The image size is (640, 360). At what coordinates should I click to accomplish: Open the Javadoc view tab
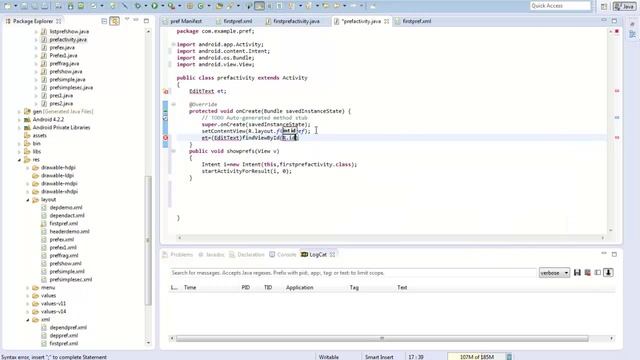click(x=211, y=255)
